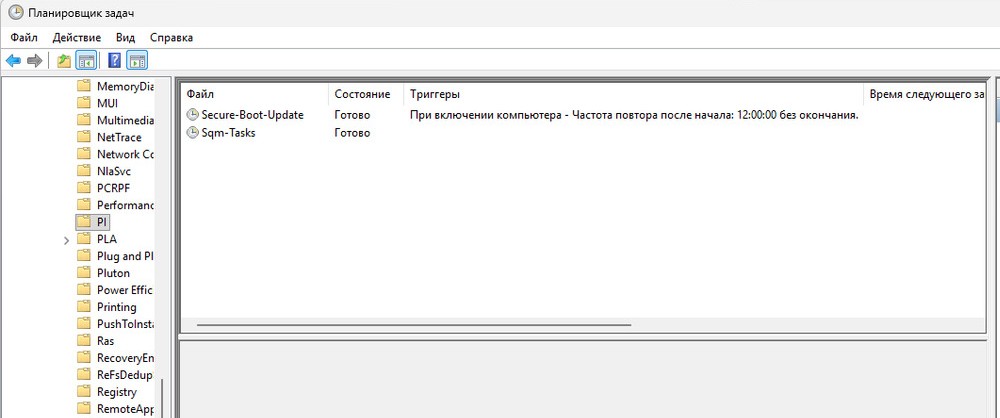Image resolution: width=1000 pixels, height=418 pixels.
Task: Click the folder icon next to Registry
Action: coord(84,391)
